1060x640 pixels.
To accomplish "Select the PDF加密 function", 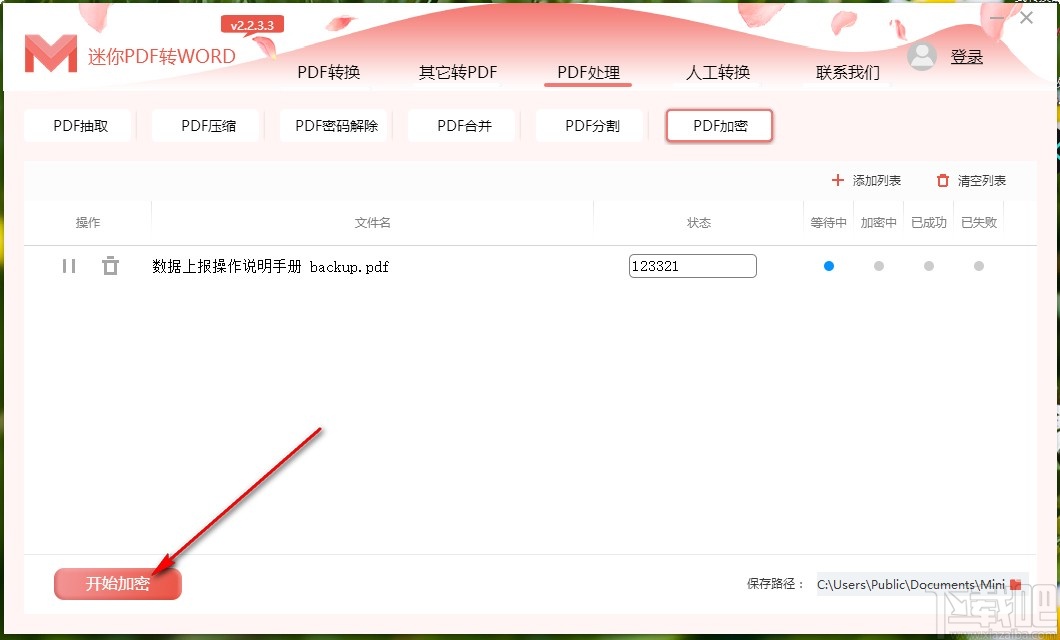I will (x=720, y=126).
